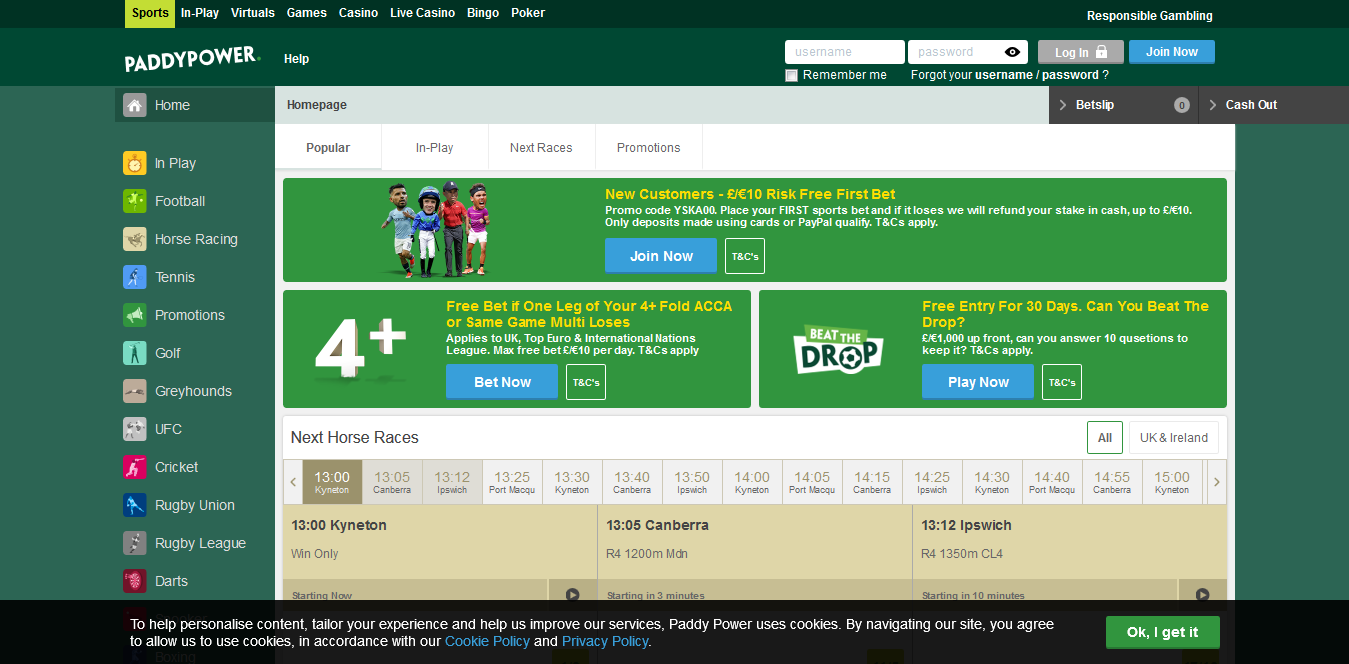This screenshot has width=1349, height=664.
Task: Expand the Betslip panel
Action: [x=1123, y=105]
